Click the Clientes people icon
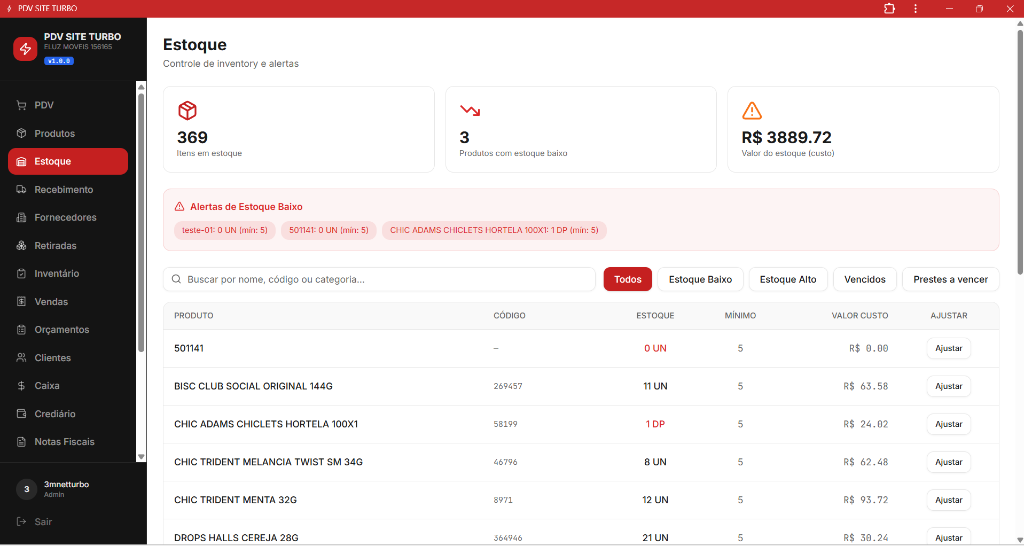This screenshot has width=1024, height=546. (22, 358)
